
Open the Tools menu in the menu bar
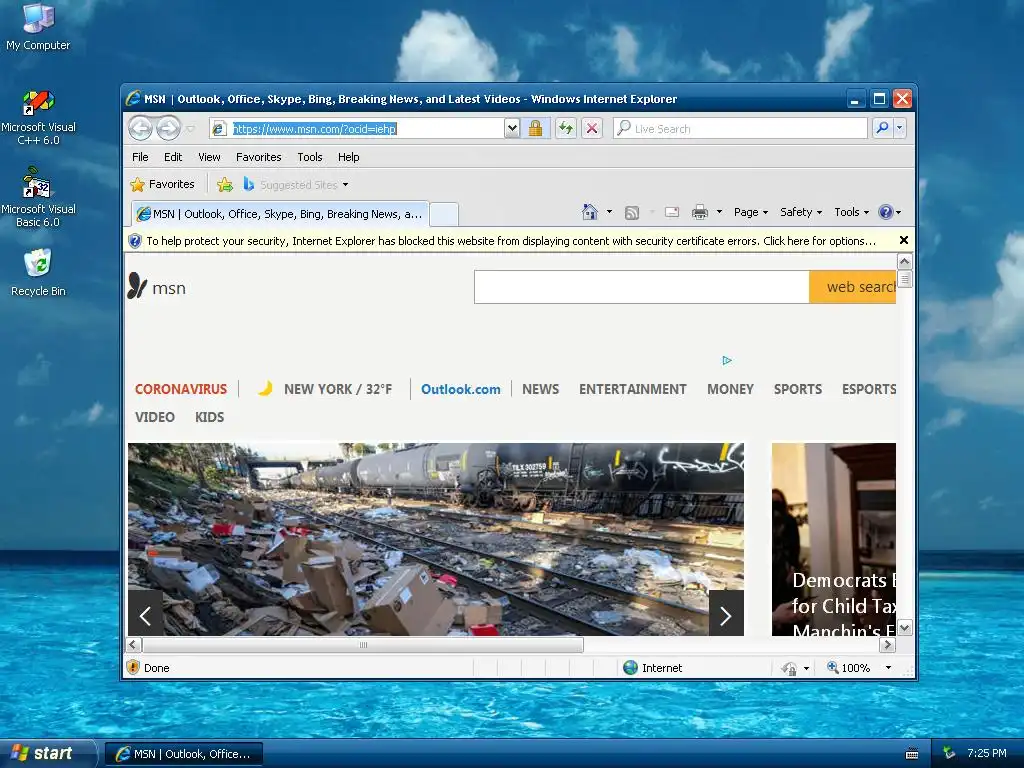pos(310,157)
